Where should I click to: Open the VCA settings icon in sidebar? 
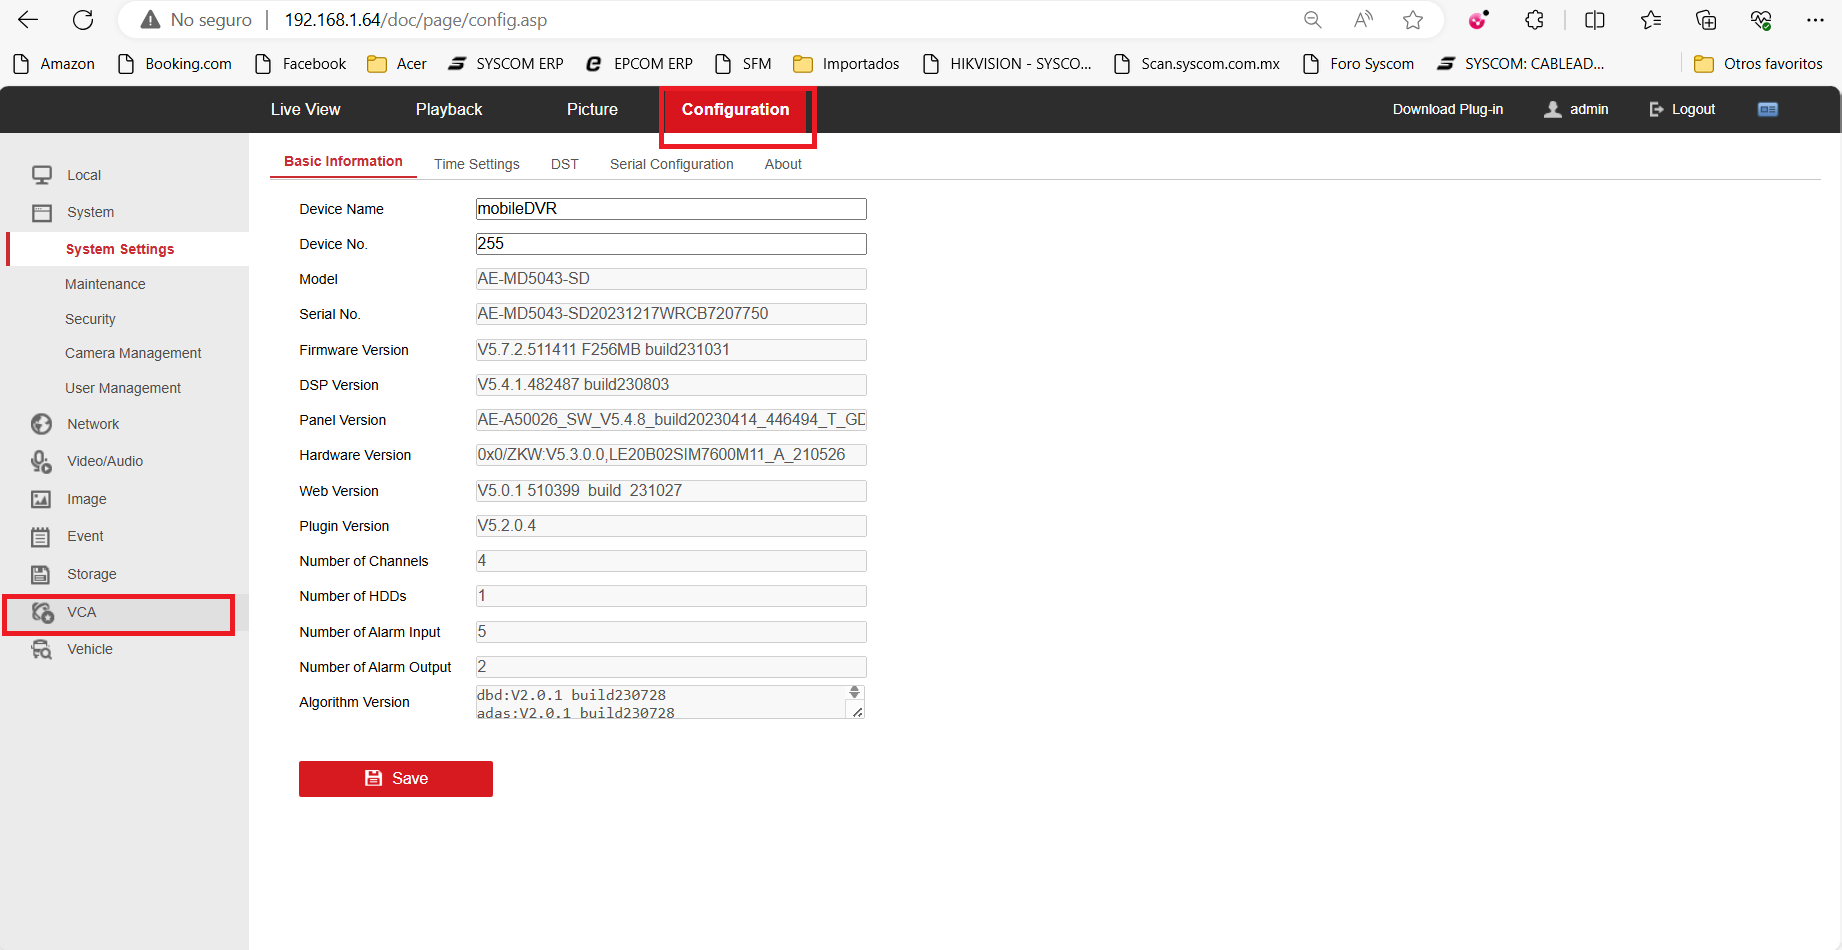click(x=42, y=612)
